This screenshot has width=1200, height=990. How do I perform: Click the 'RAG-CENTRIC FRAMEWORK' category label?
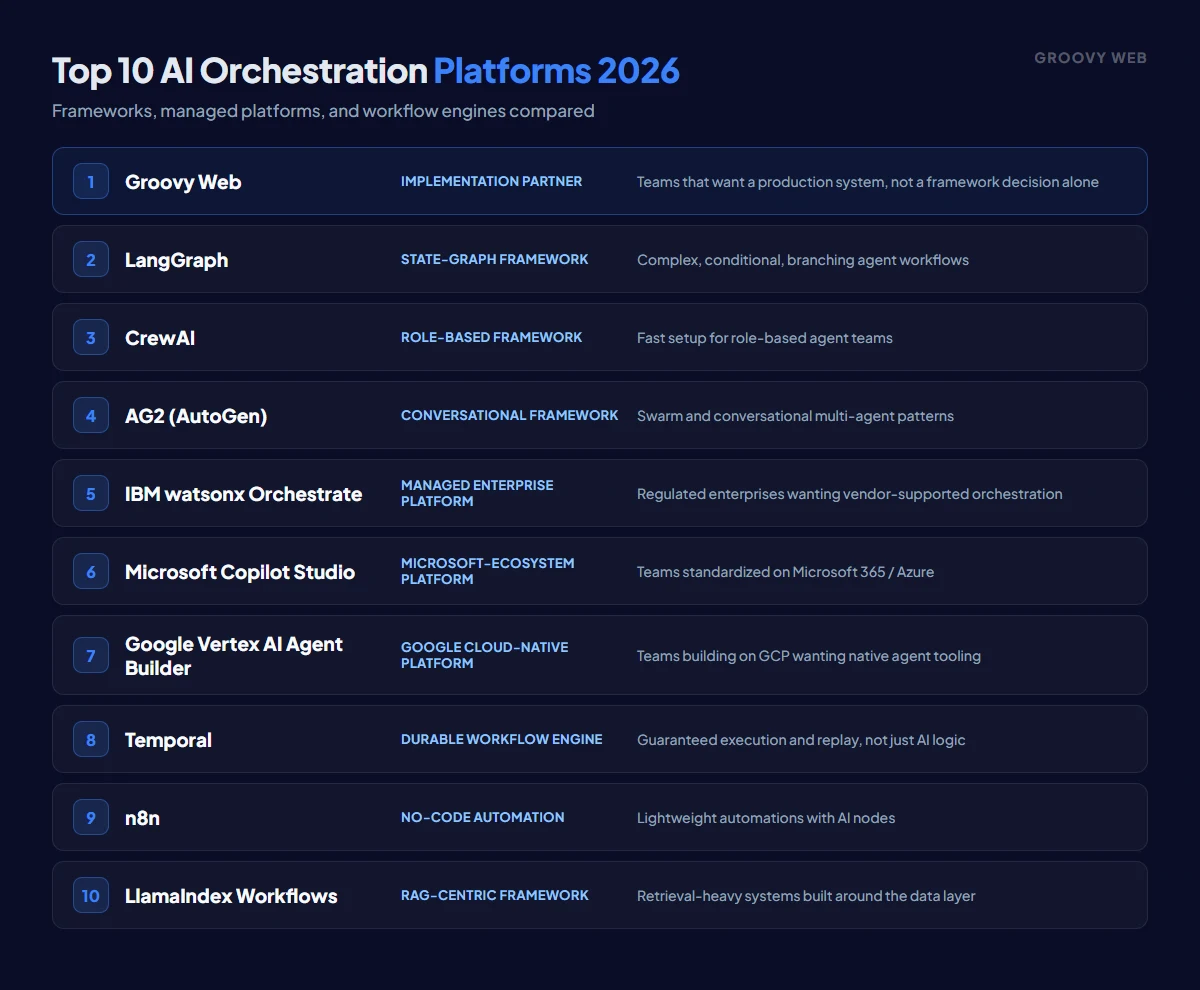495,895
